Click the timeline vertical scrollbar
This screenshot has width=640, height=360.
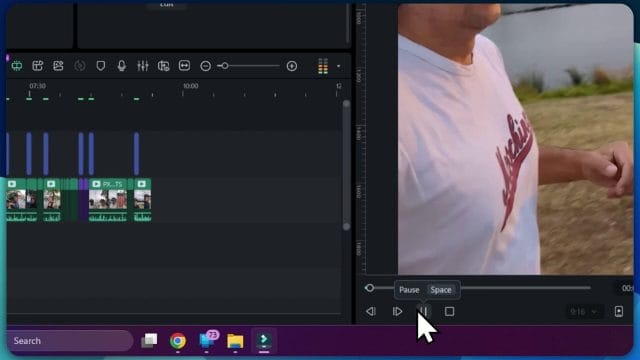click(x=346, y=165)
